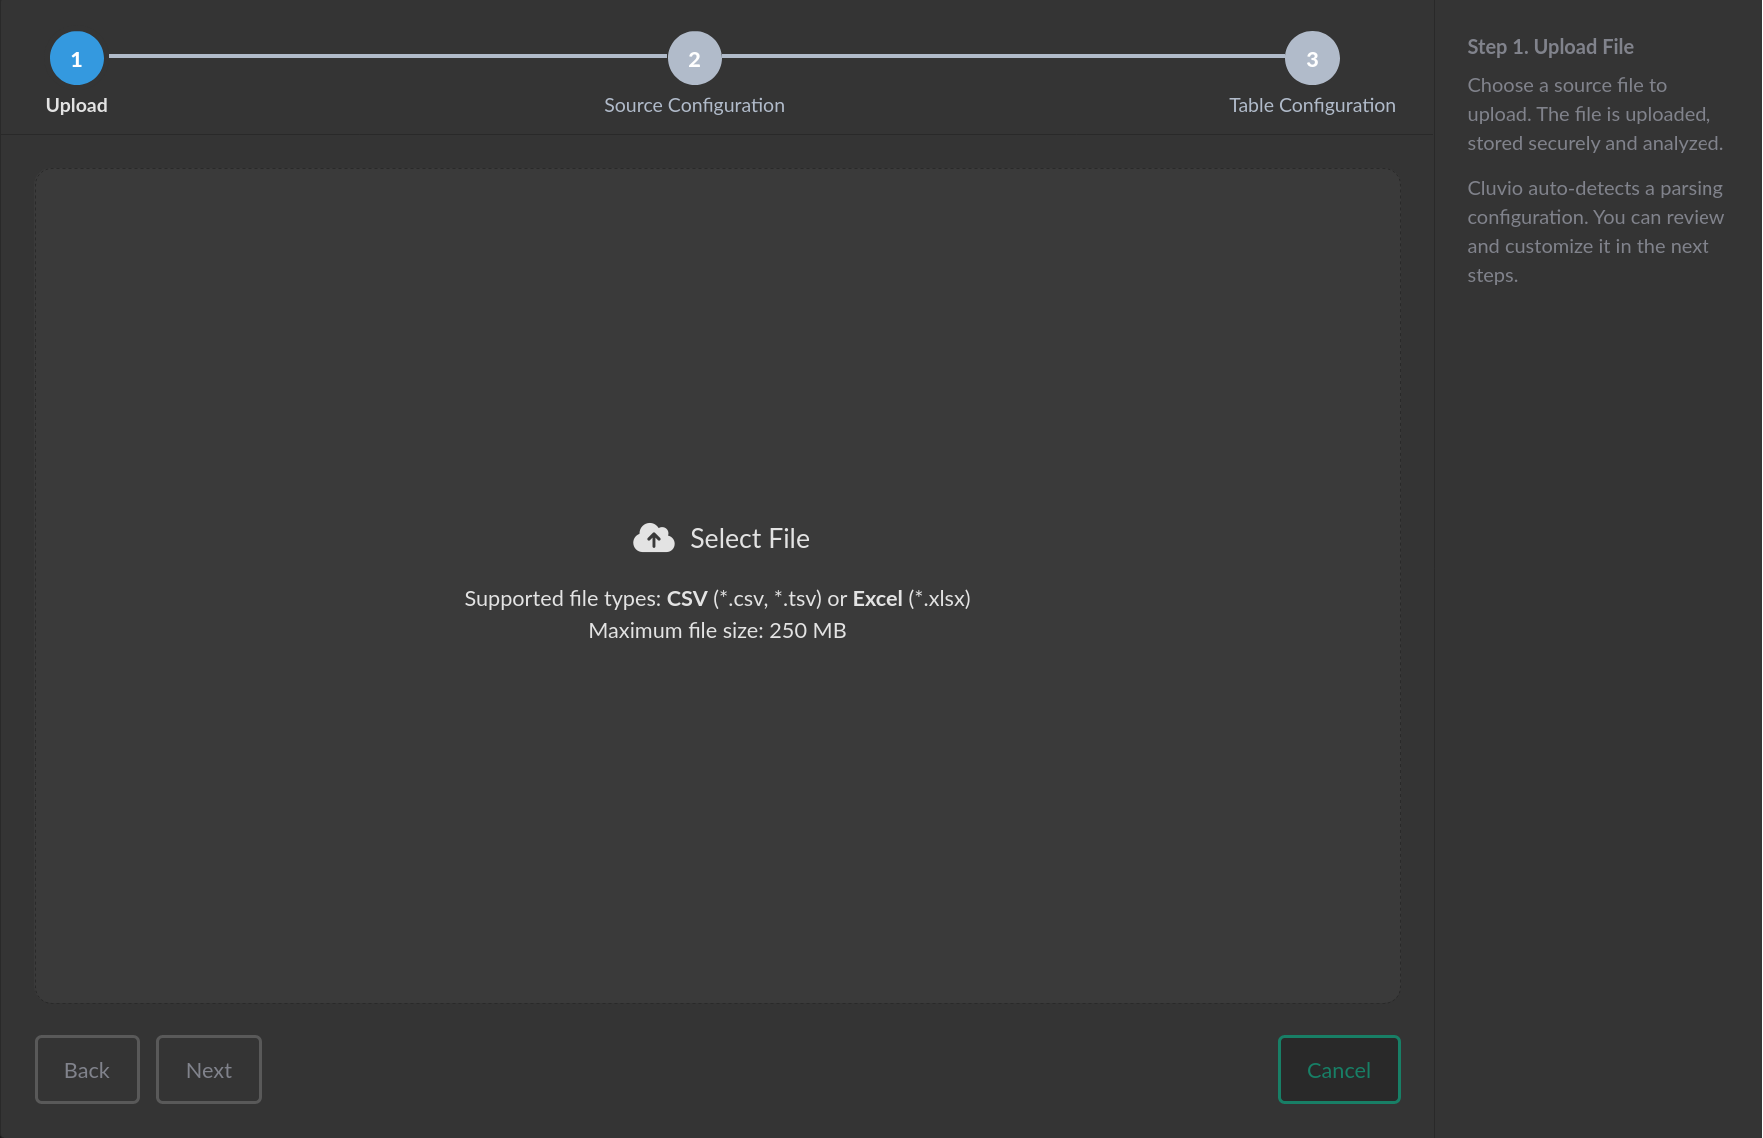Click the 'Choose a source file' help paragraph

coord(1594,114)
